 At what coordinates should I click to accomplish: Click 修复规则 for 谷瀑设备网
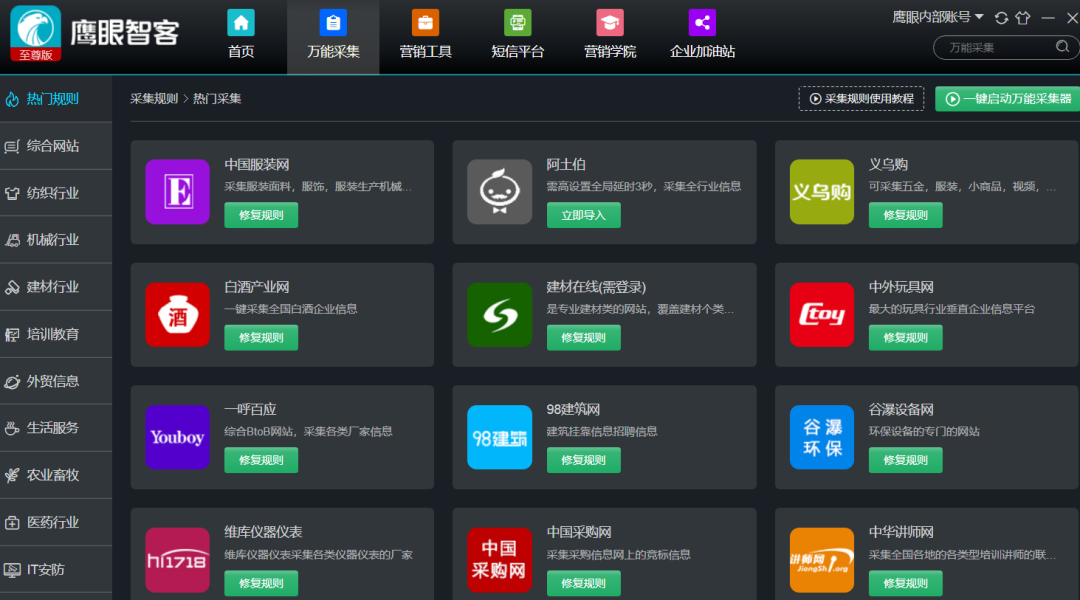click(905, 460)
